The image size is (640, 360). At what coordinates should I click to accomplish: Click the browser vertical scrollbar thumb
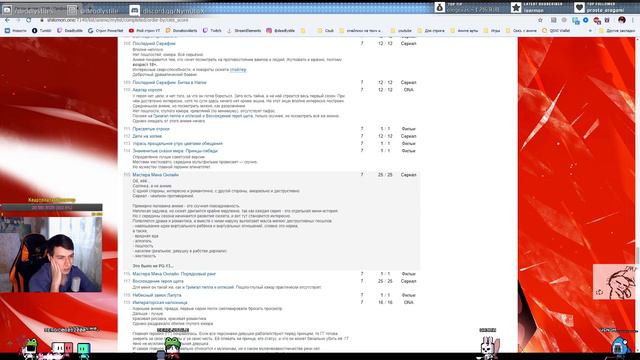[x=638, y=255]
